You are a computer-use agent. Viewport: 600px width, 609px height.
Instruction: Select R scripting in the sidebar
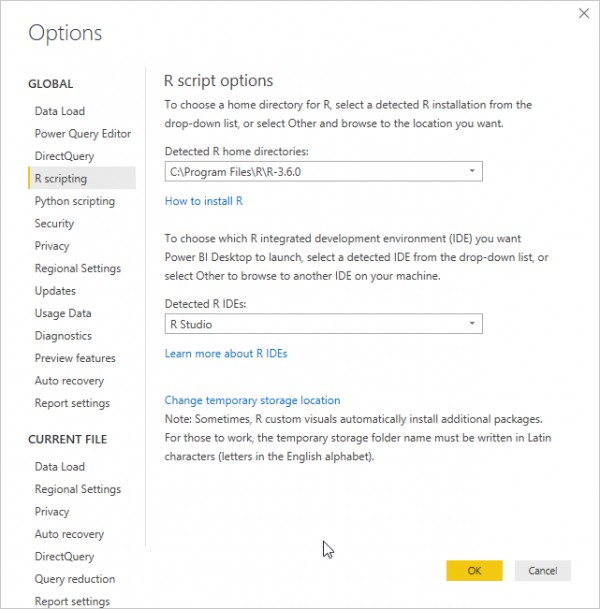tap(82, 178)
